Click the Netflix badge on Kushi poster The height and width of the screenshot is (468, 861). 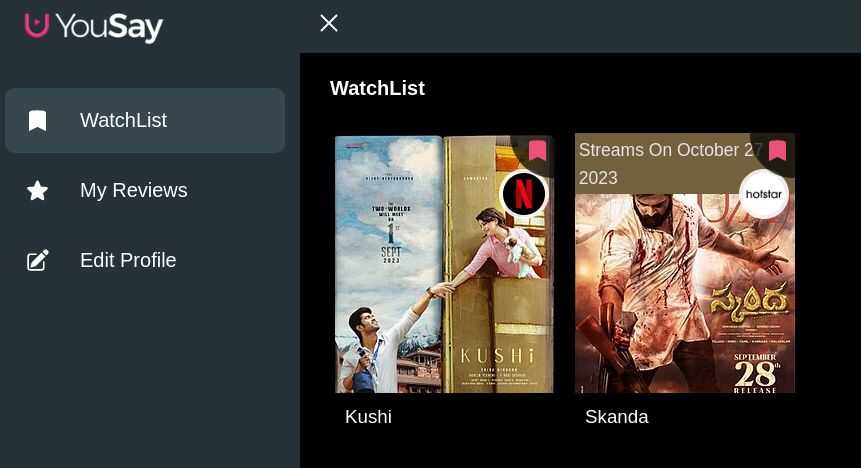click(x=524, y=194)
